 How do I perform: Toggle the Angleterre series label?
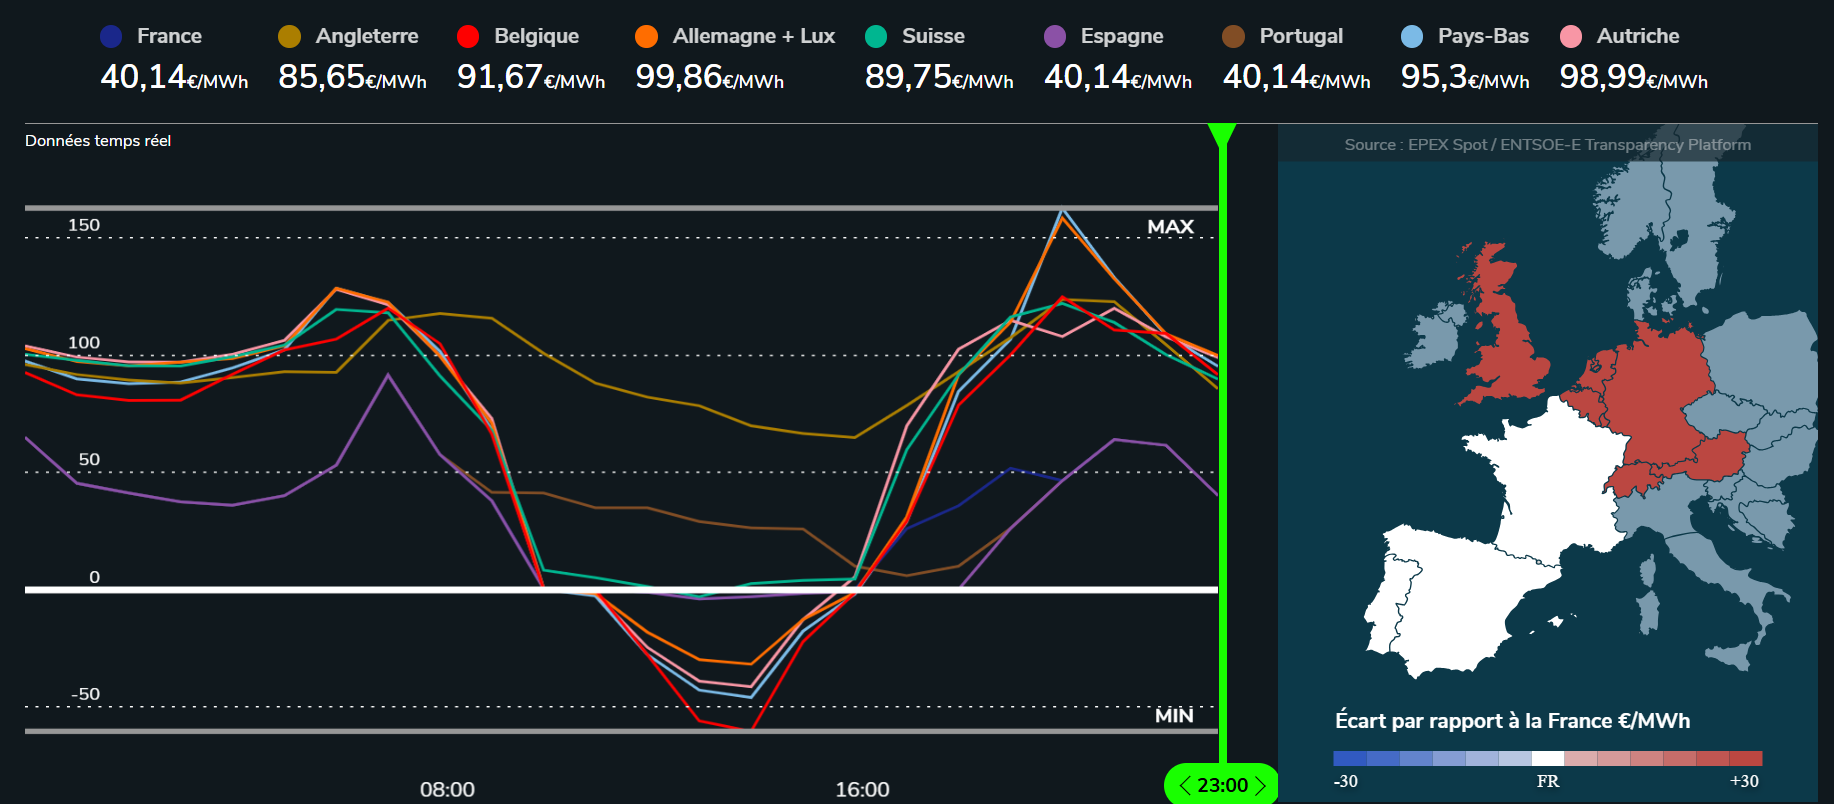[367, 36]
